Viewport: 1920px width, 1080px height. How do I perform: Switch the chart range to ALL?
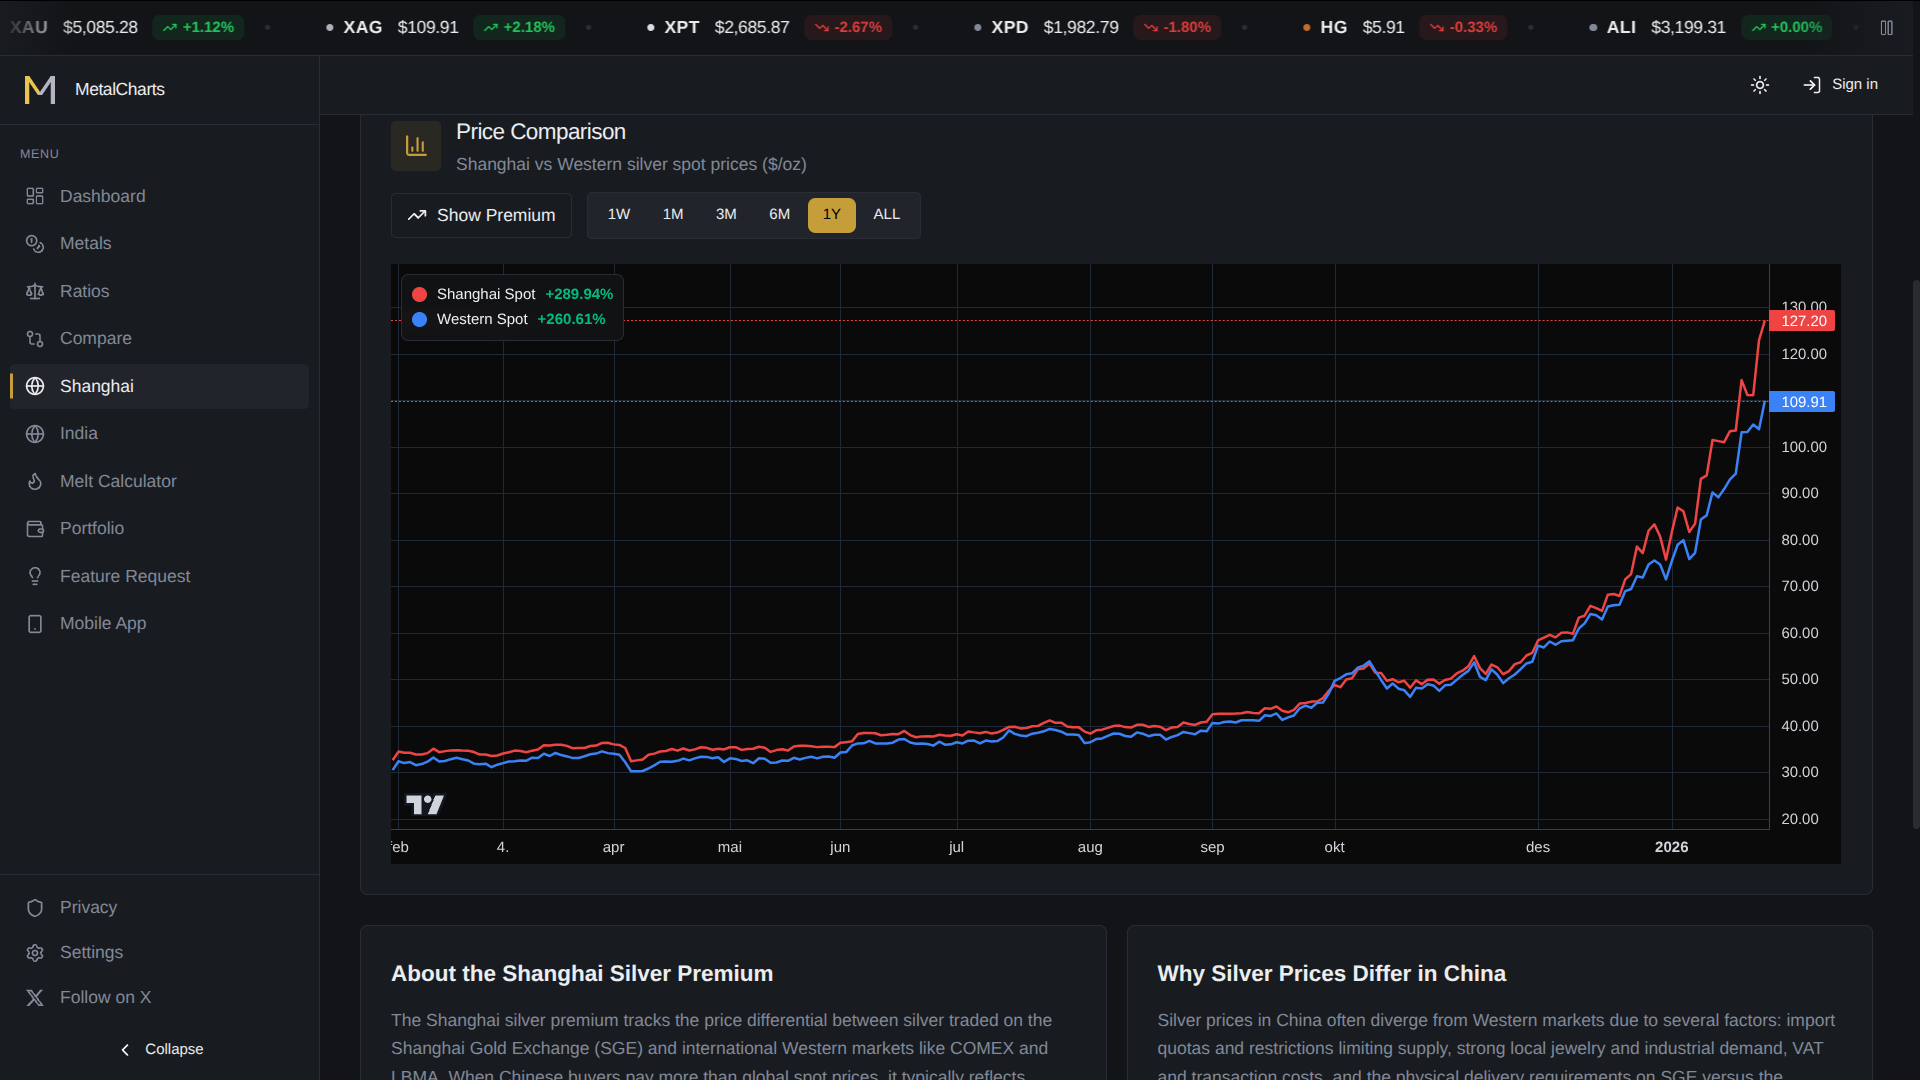coord(886,215)
